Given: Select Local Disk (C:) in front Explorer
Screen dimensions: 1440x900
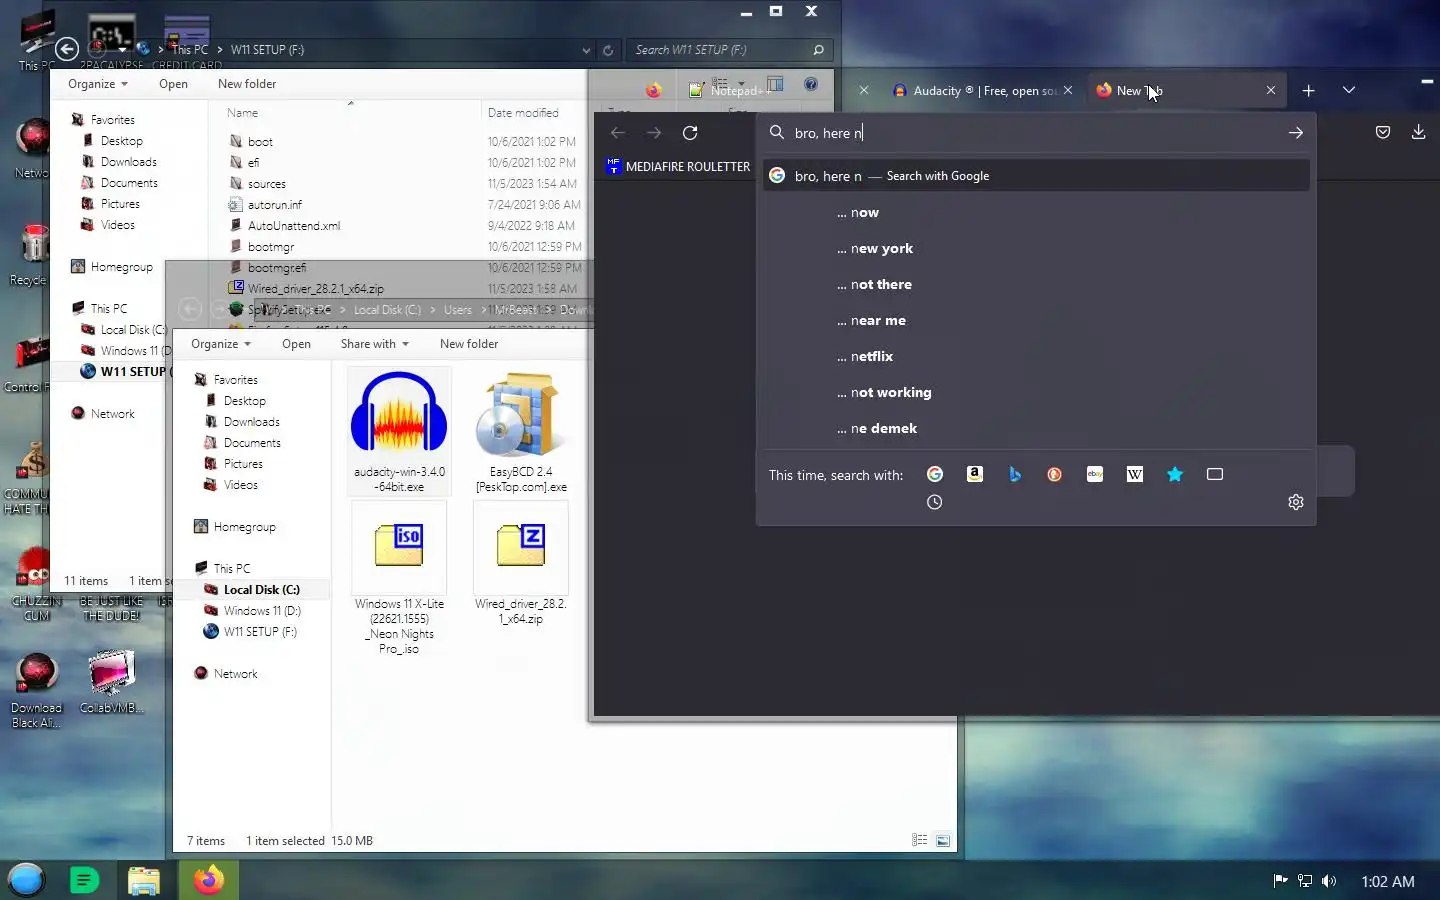Looking at the screenshot, I should (252, 590).
